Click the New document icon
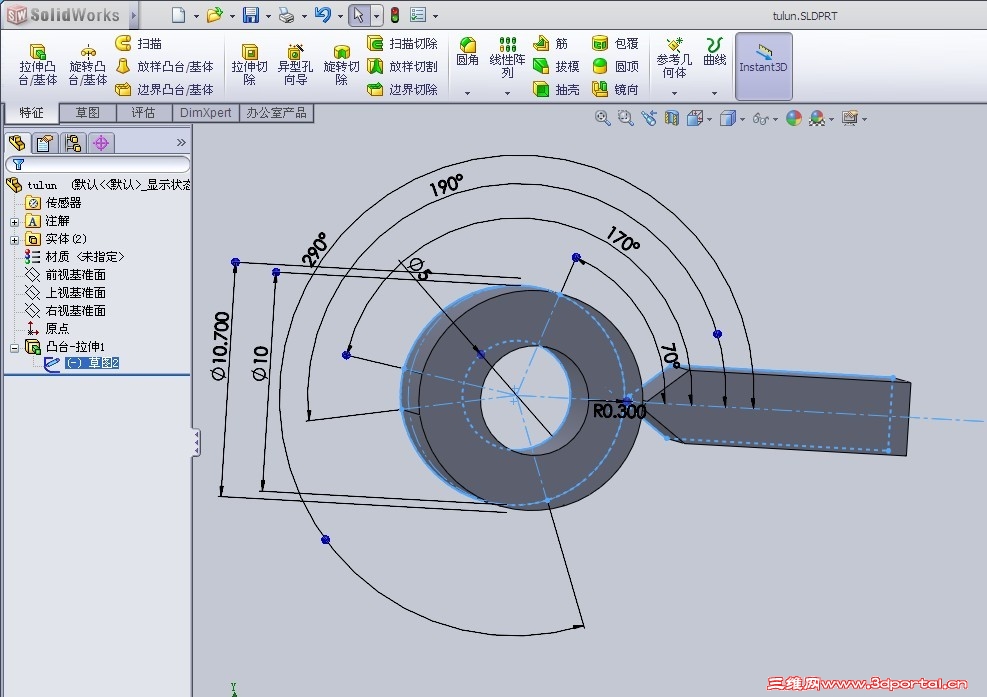This screenshot has width=987, height=697. [x=179, y=14]
